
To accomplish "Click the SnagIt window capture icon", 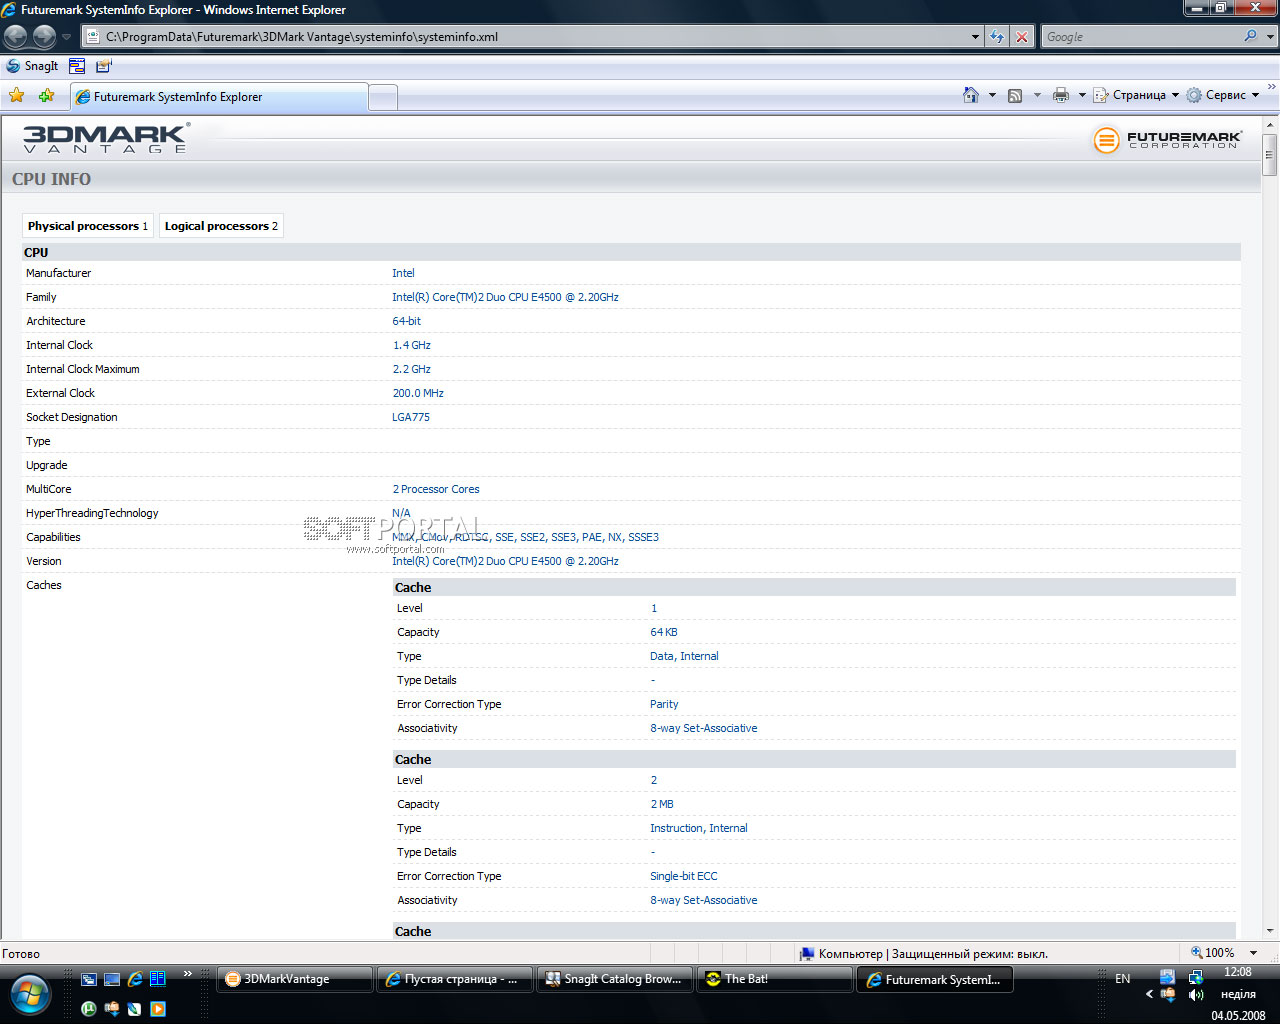I will tap(77, 66).
